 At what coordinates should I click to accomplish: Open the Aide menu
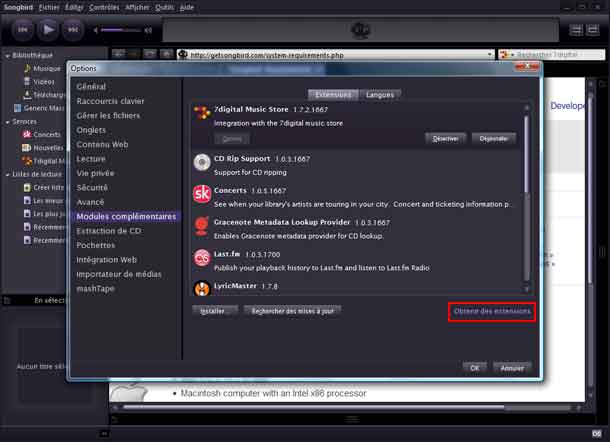tap(187, 7)
